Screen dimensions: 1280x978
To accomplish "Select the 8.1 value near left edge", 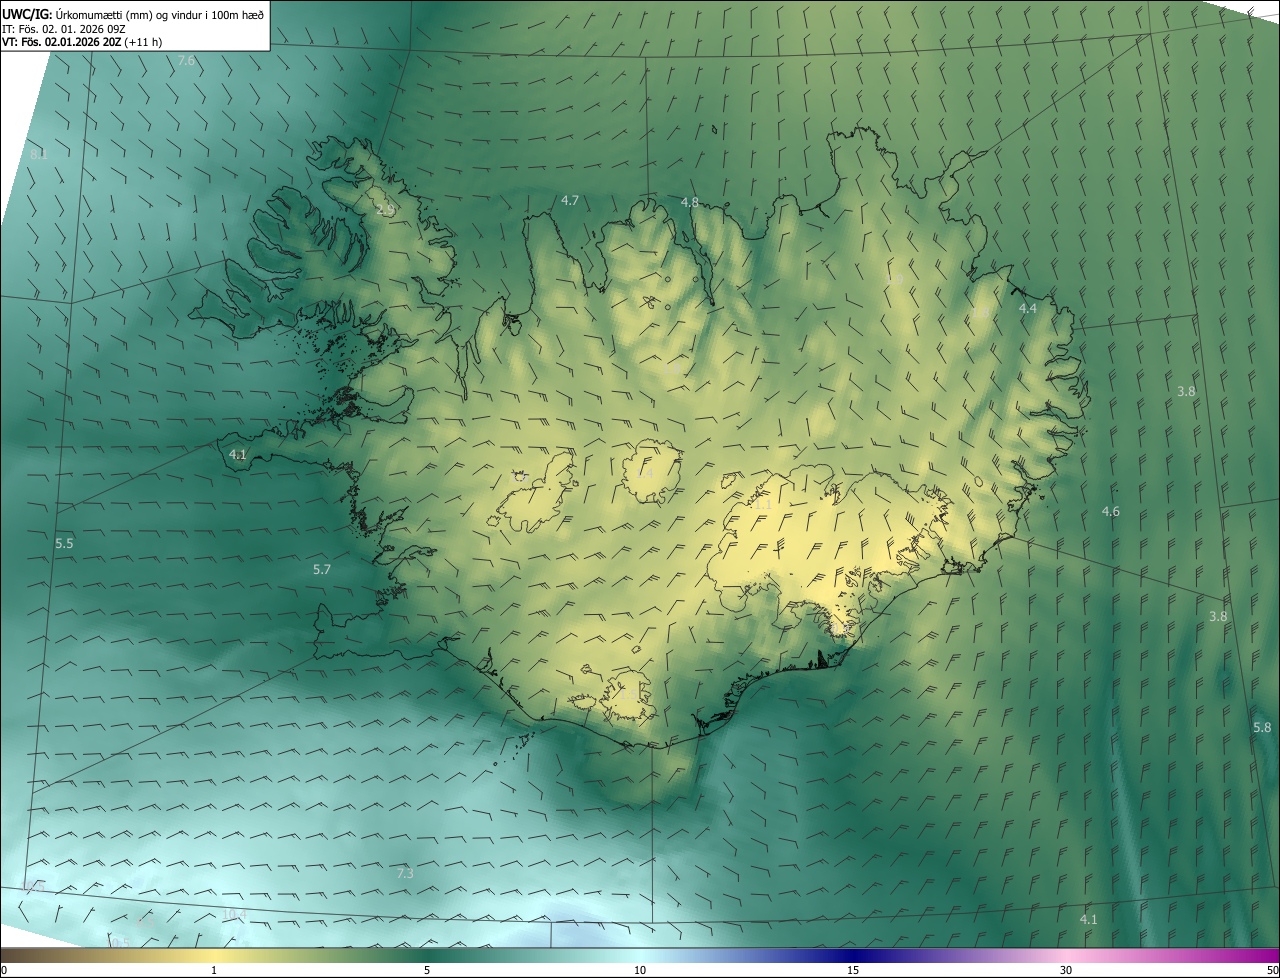I will [39, 154].
